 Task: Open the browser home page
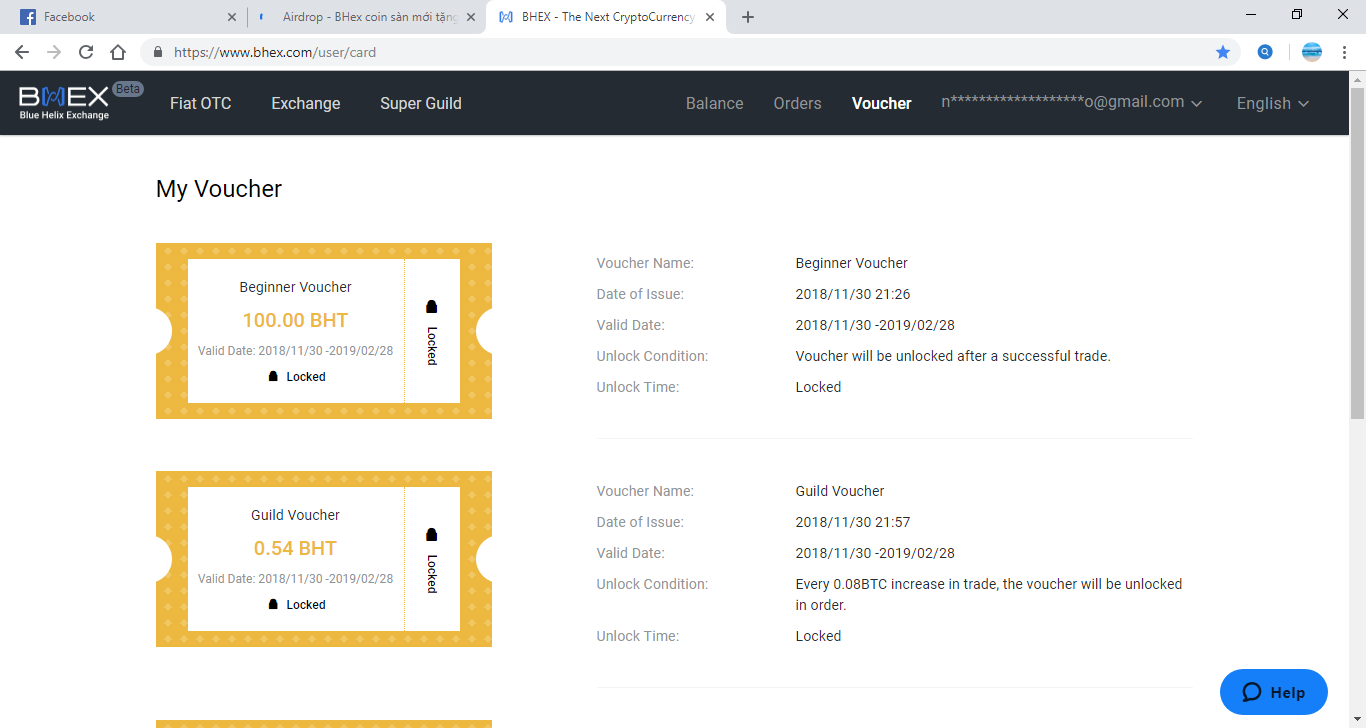(x=118, y=52)
